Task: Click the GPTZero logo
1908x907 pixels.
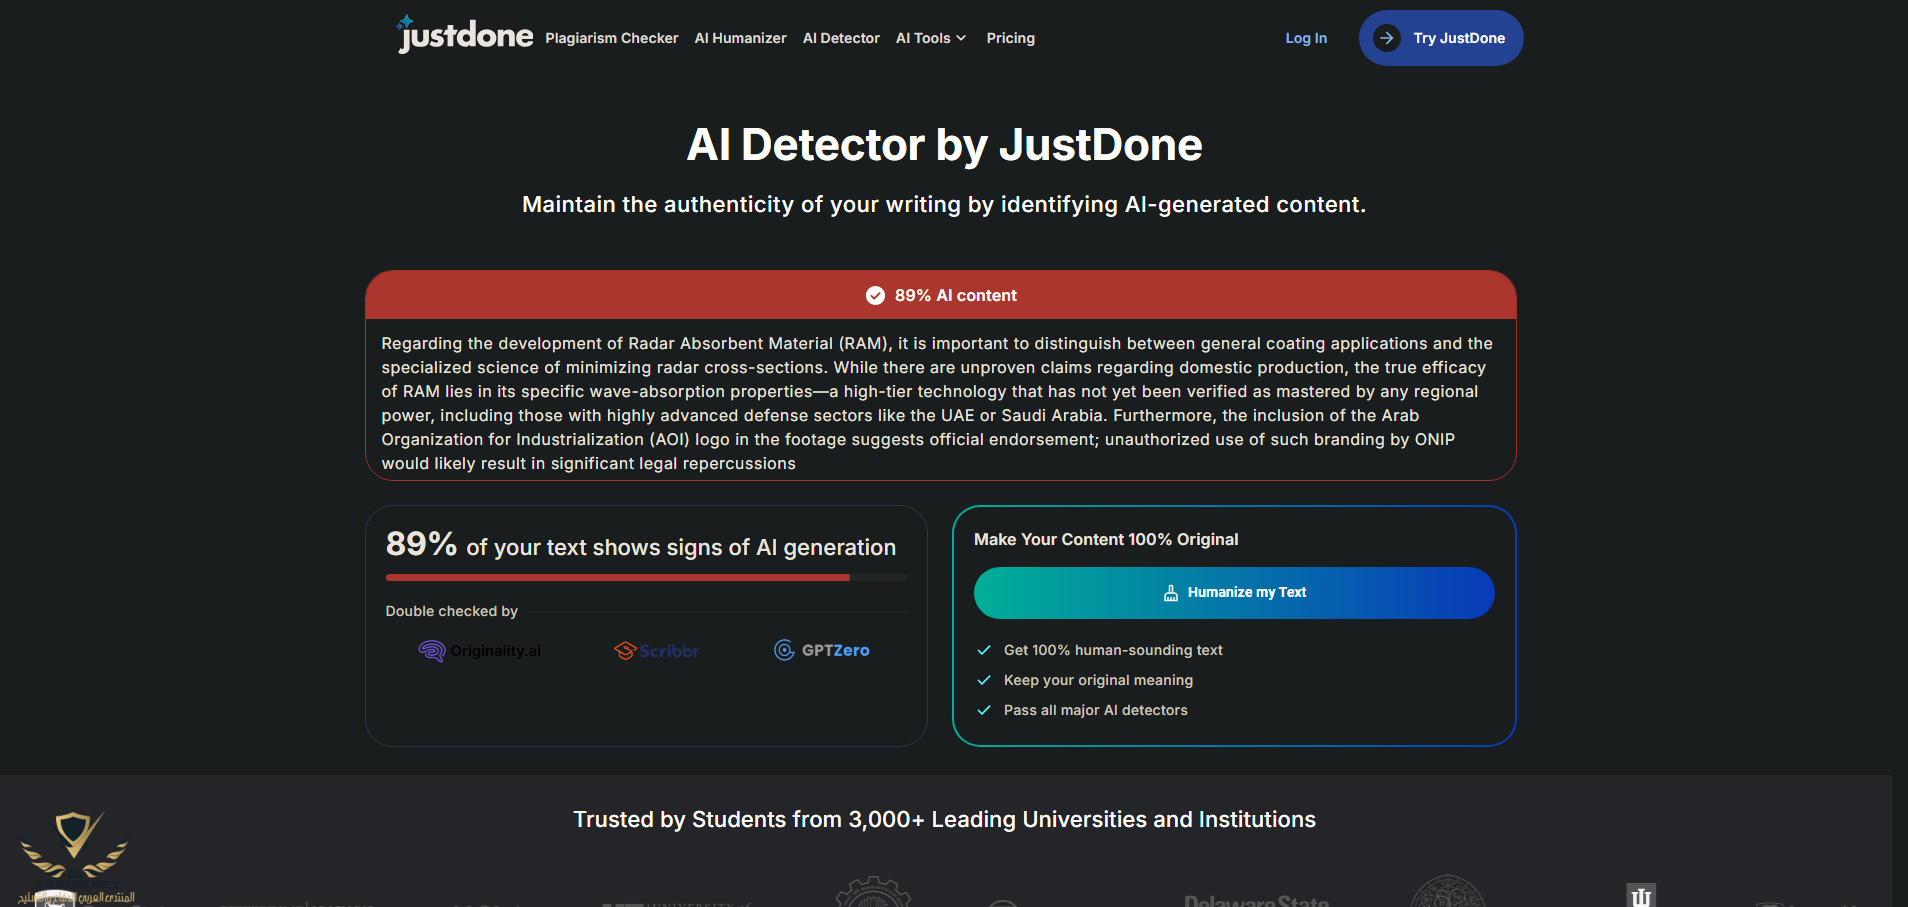Action: click(x=822, y=651)
